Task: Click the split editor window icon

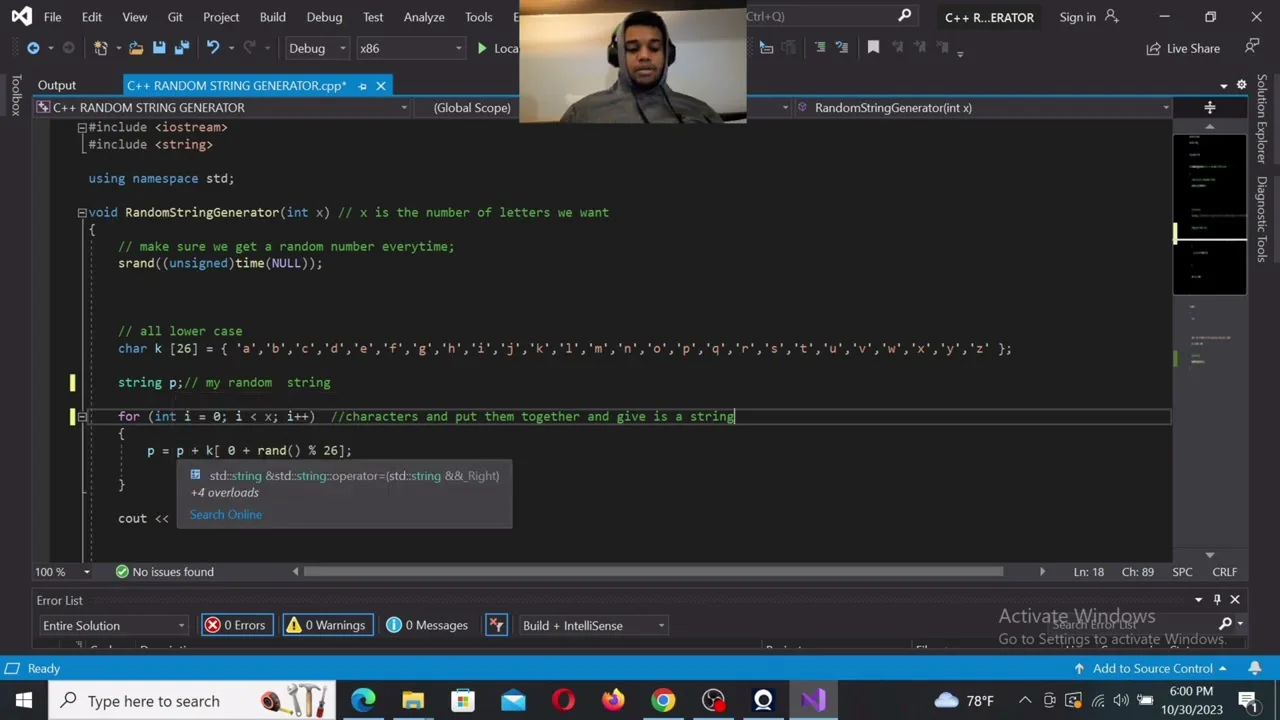Action: coord(1209,107)
